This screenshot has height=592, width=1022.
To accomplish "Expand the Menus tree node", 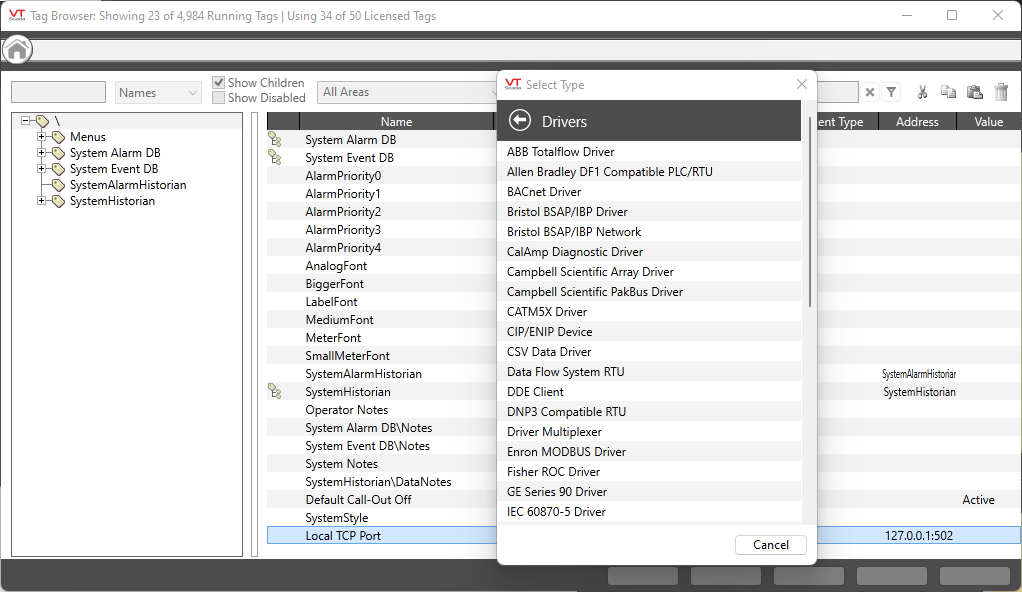I will [42, 137].
